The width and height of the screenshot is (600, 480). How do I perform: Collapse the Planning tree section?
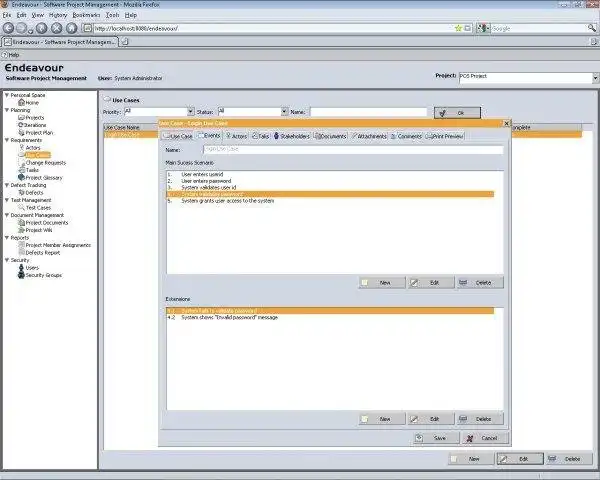point(7,110)
